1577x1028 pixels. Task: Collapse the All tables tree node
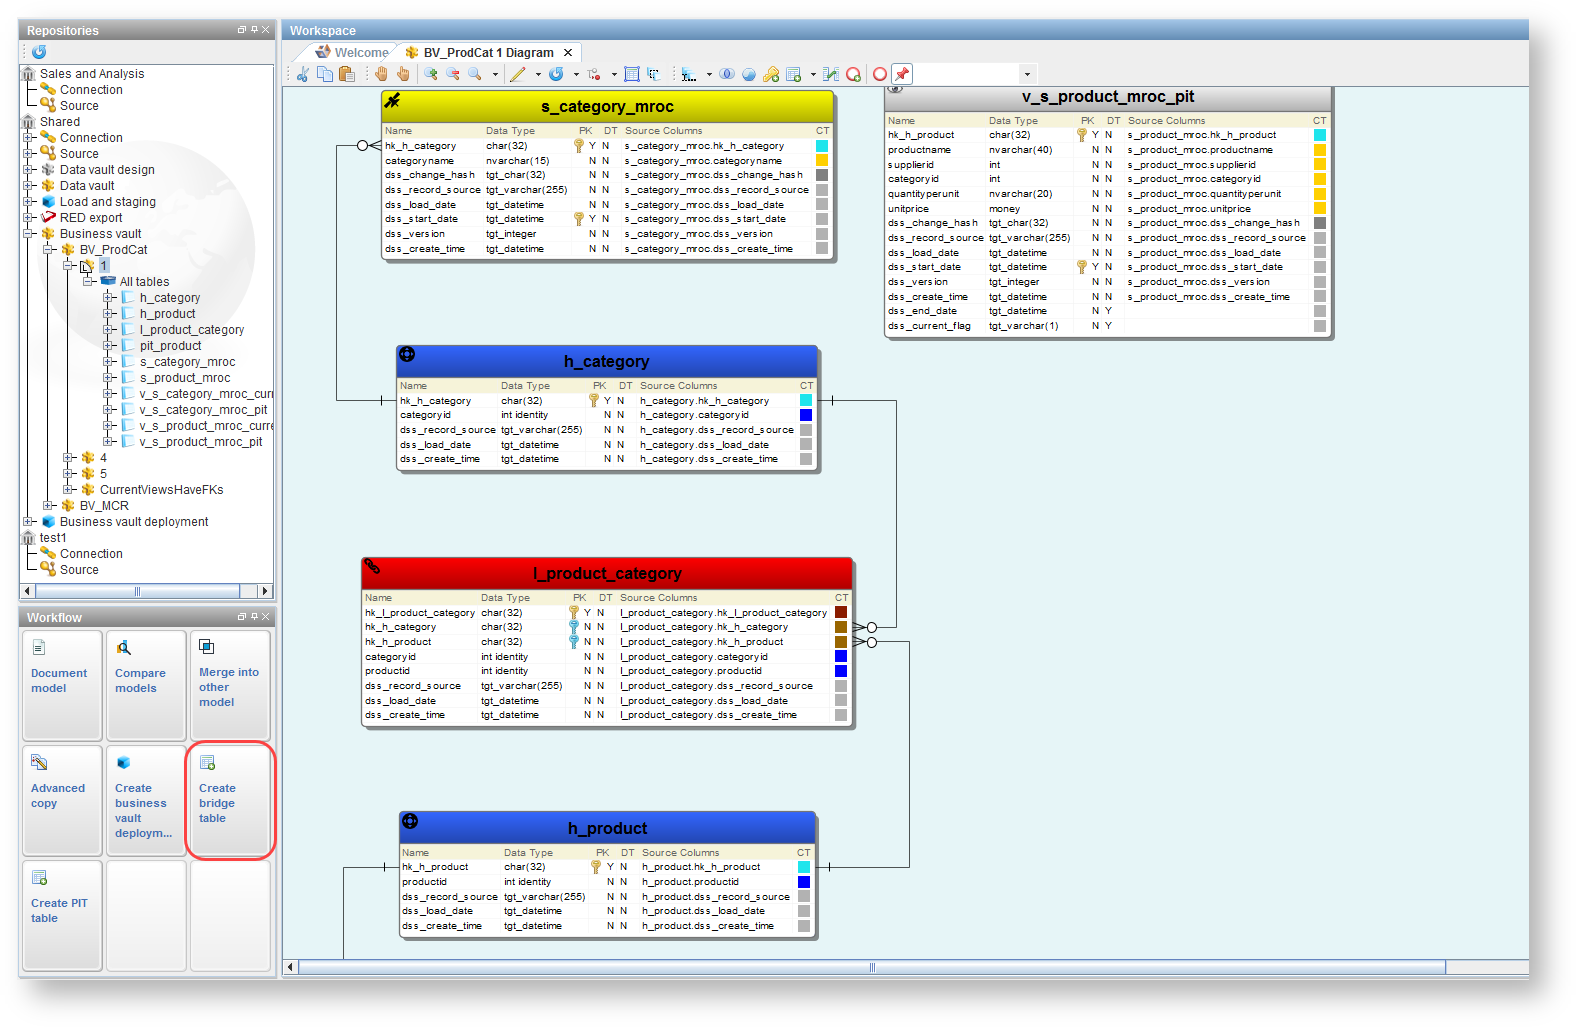point(89,282)
